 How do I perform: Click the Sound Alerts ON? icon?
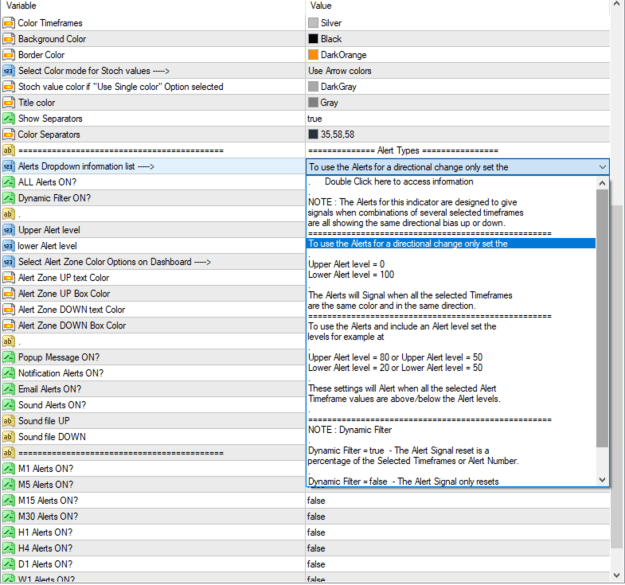8,405
